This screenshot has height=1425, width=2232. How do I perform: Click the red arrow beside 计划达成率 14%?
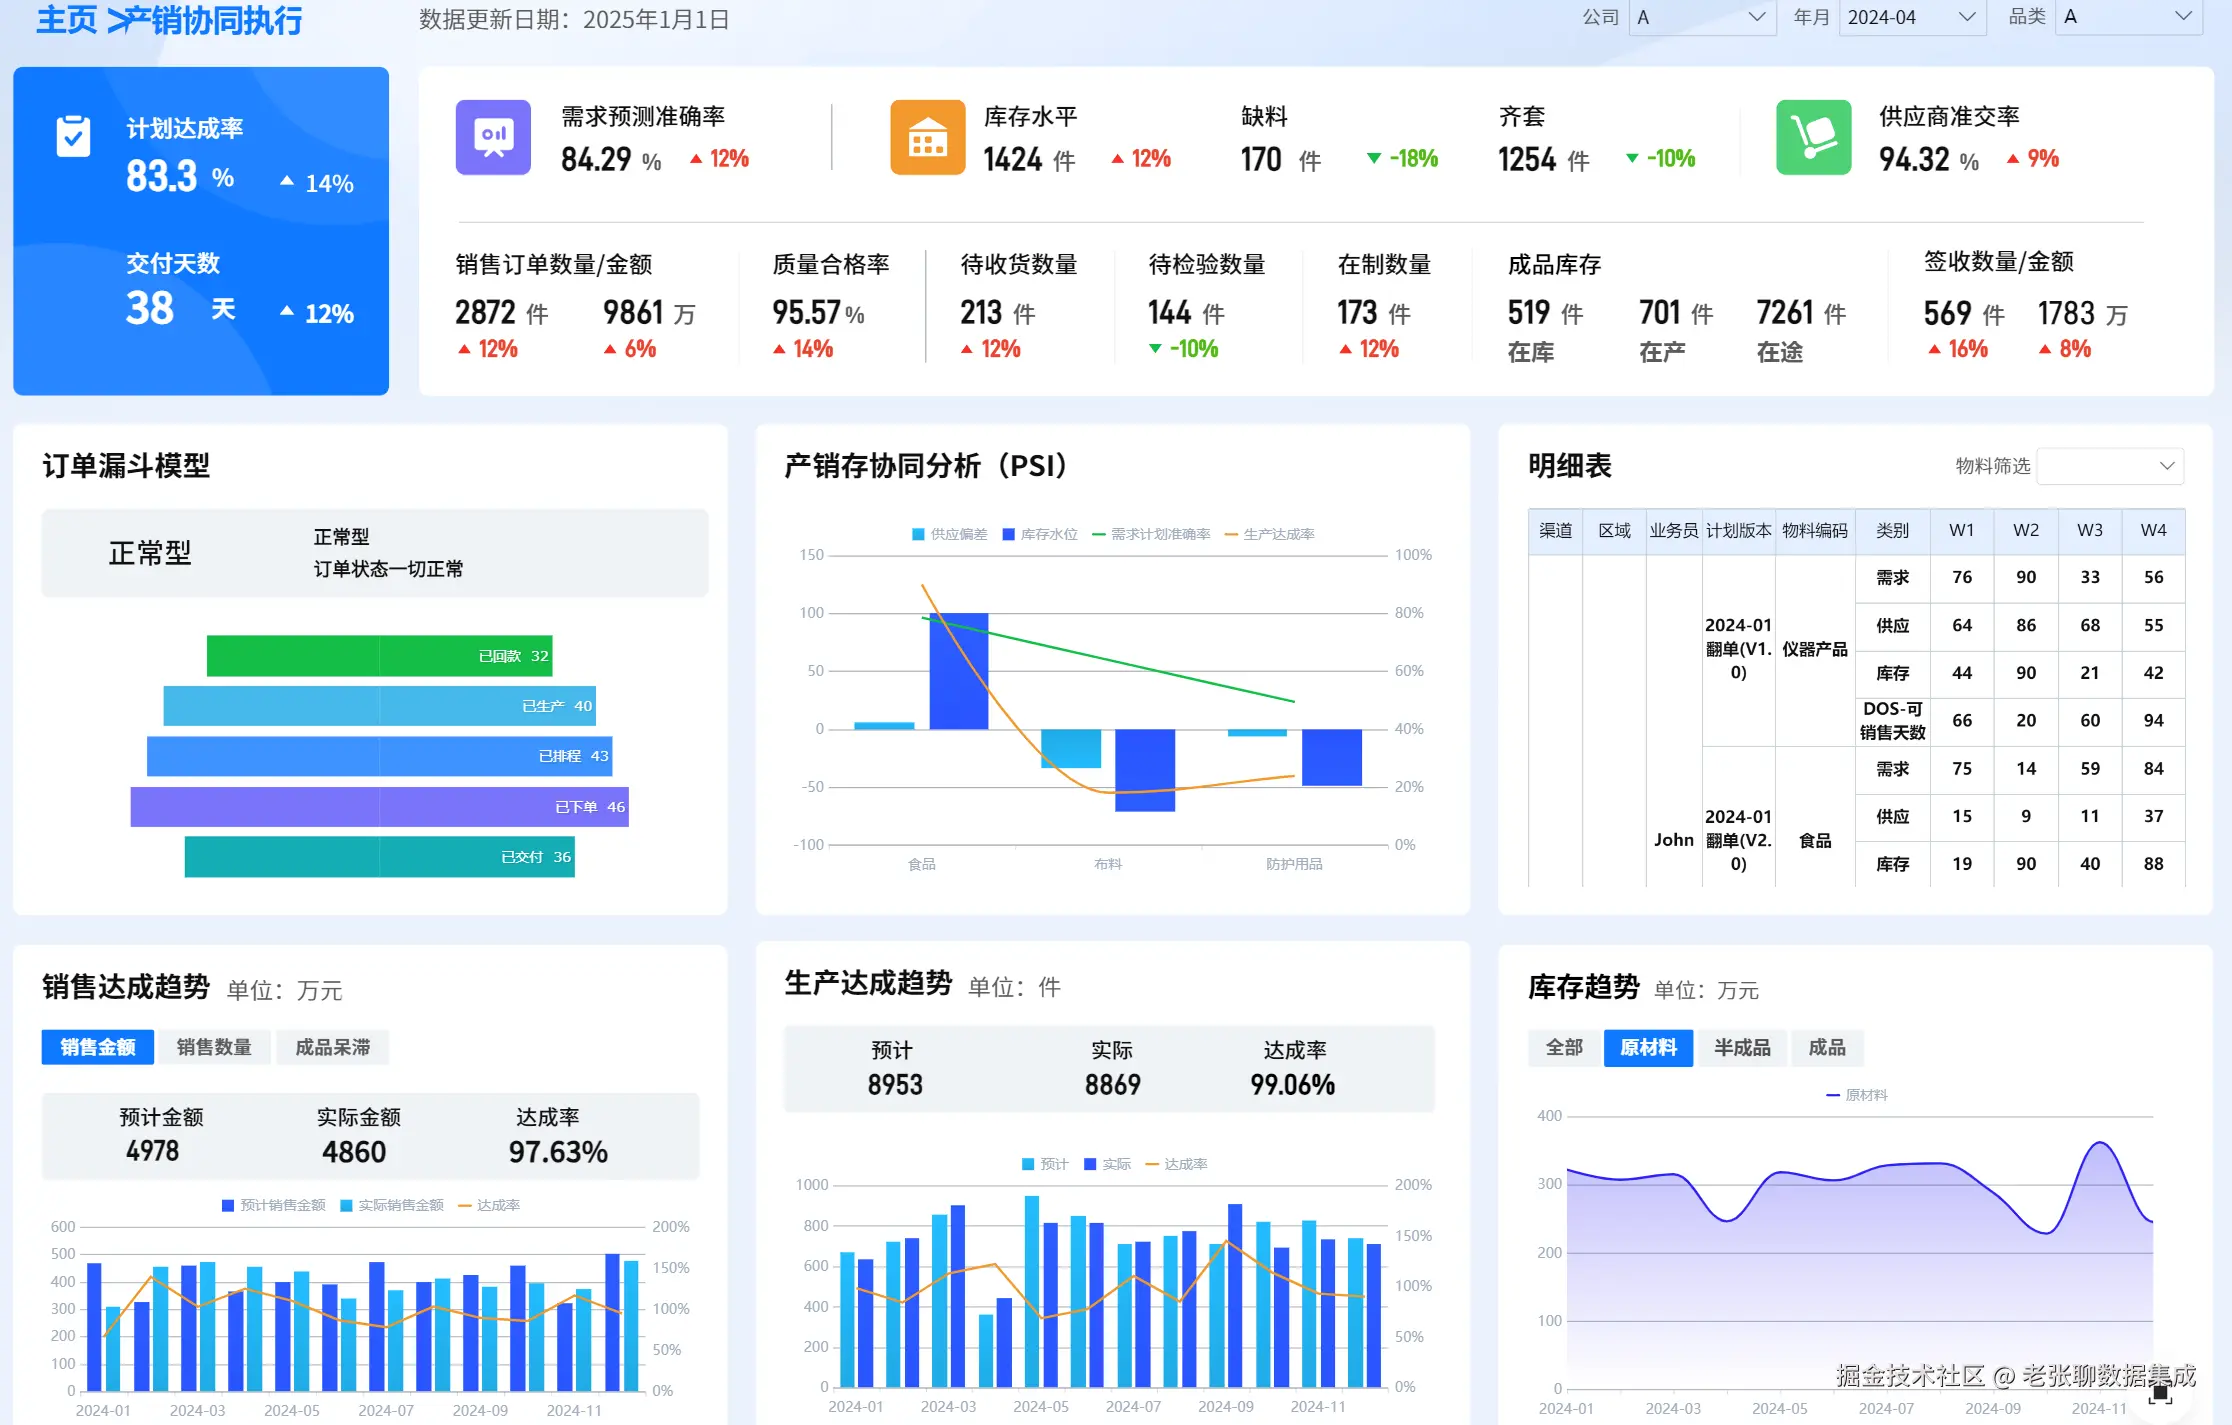[287, 182]
